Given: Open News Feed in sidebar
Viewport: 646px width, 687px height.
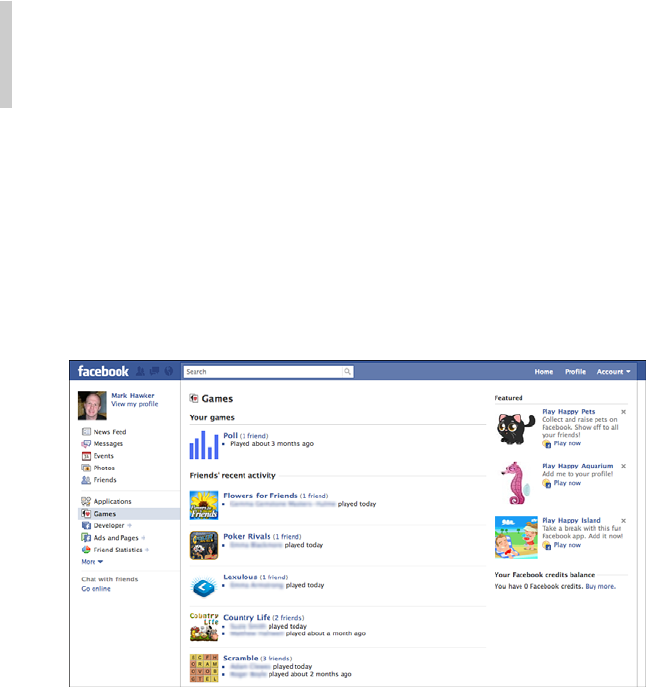Looking at the screenshot, I should [110, 432].
